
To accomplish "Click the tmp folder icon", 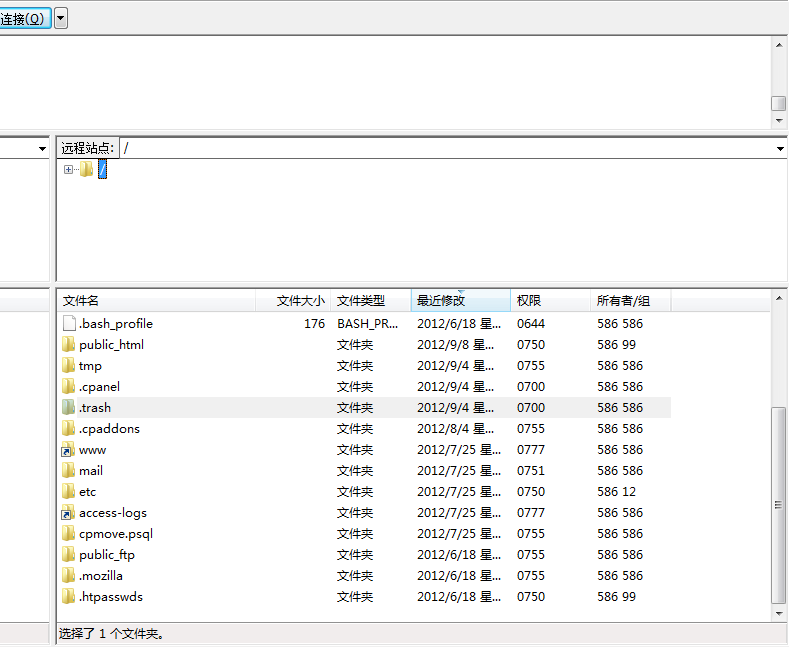I will pyautogui.click(x=68, y=366).
